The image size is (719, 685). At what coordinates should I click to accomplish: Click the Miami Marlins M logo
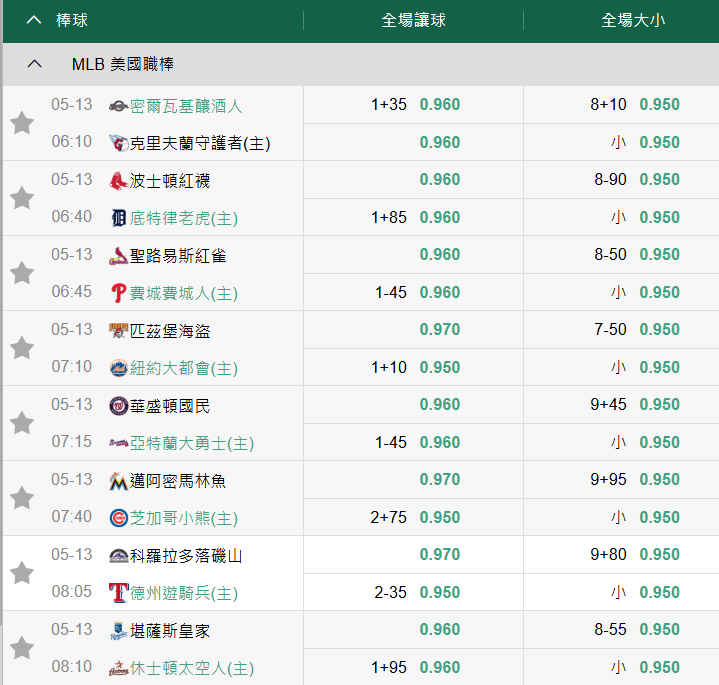(118, 481)
